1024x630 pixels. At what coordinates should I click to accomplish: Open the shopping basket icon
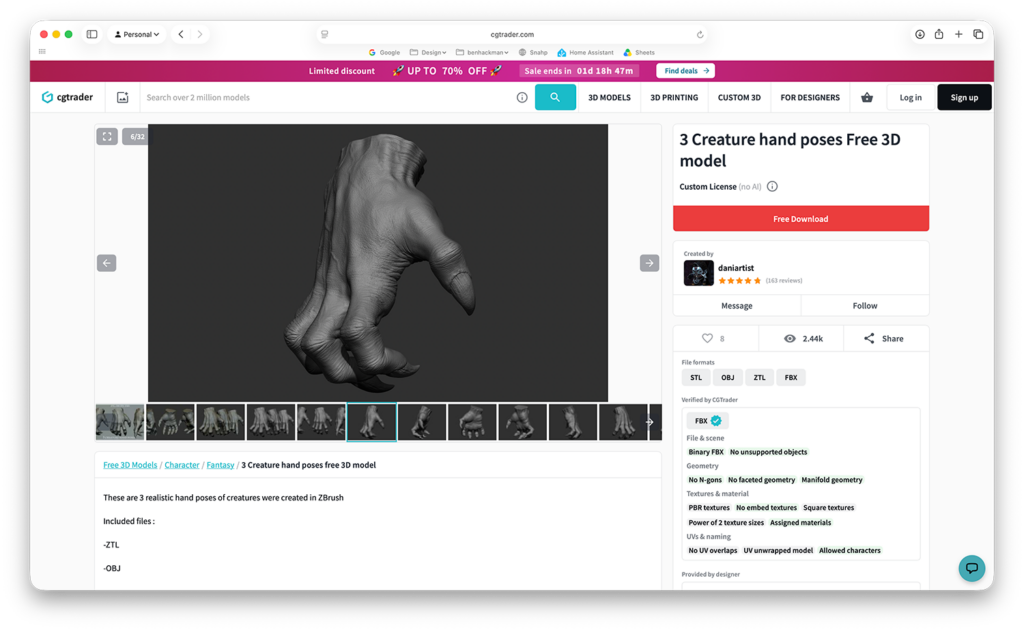867,97
